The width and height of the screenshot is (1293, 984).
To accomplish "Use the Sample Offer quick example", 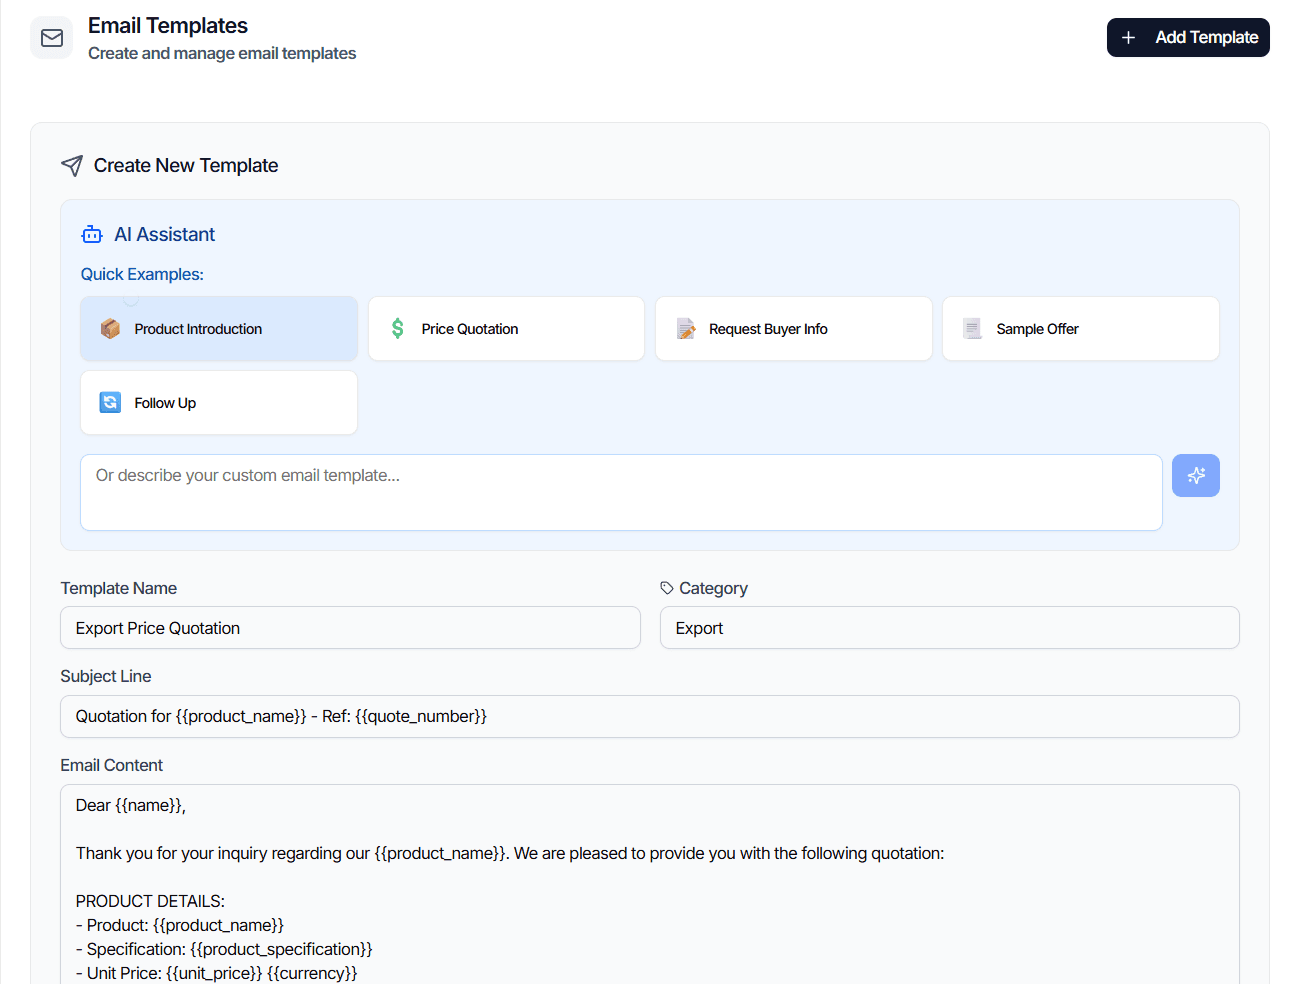I will (1081, 329).
